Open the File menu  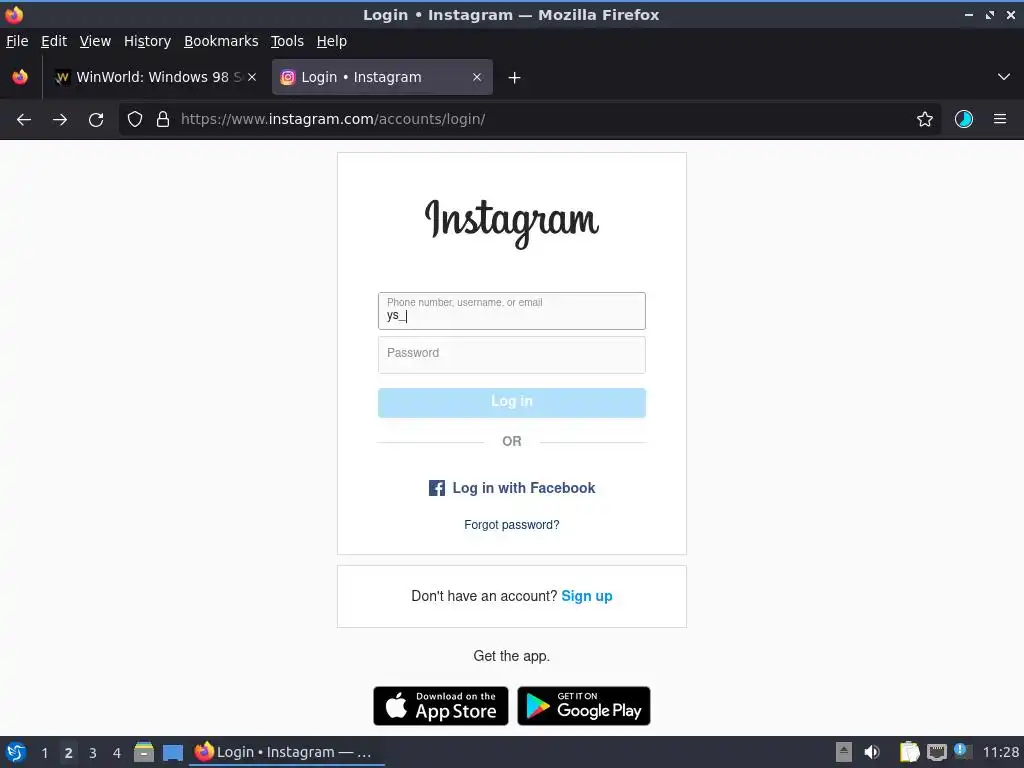point(17,41)
